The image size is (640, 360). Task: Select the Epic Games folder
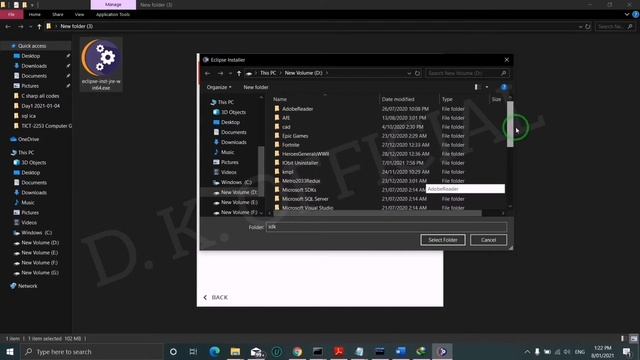295,136
